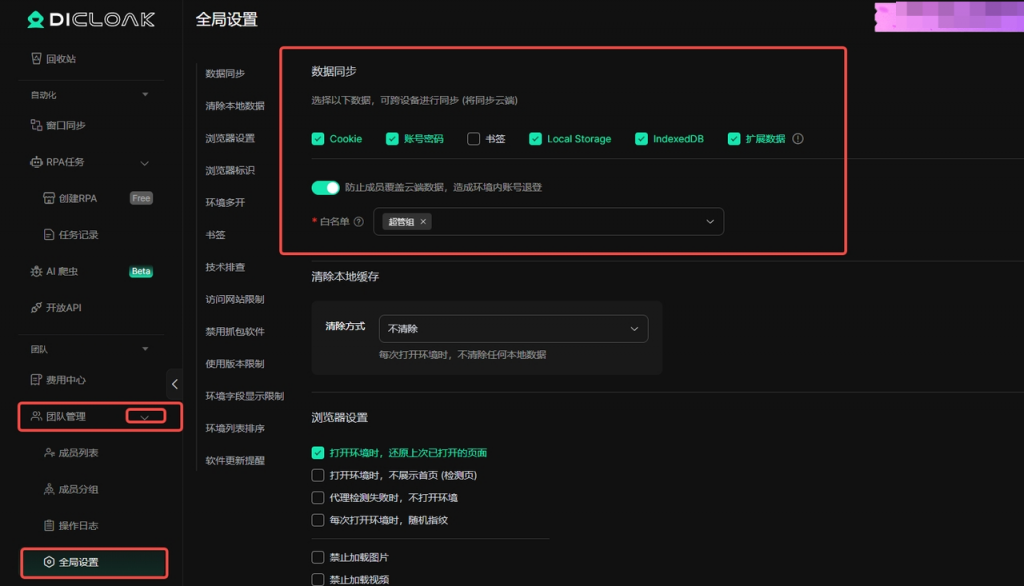The image size is (1024, 586).
Task: Expand the 白名单 selection dropdown
Action: click(x=710, y=222)
